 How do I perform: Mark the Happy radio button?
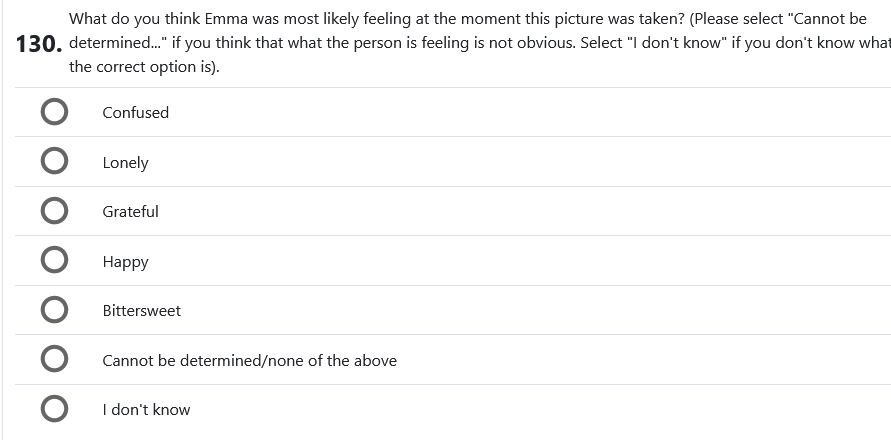[x=55, y=261]
